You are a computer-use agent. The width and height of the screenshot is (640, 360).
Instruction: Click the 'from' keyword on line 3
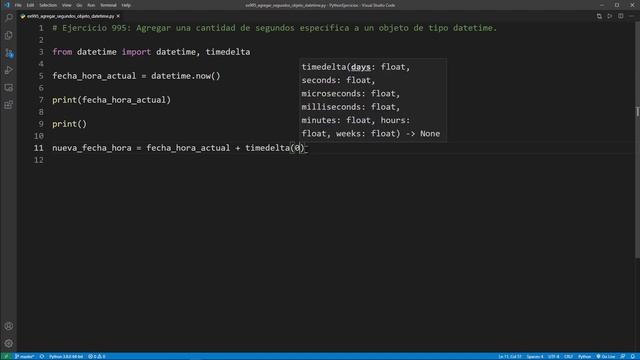(x=62, y=52)
